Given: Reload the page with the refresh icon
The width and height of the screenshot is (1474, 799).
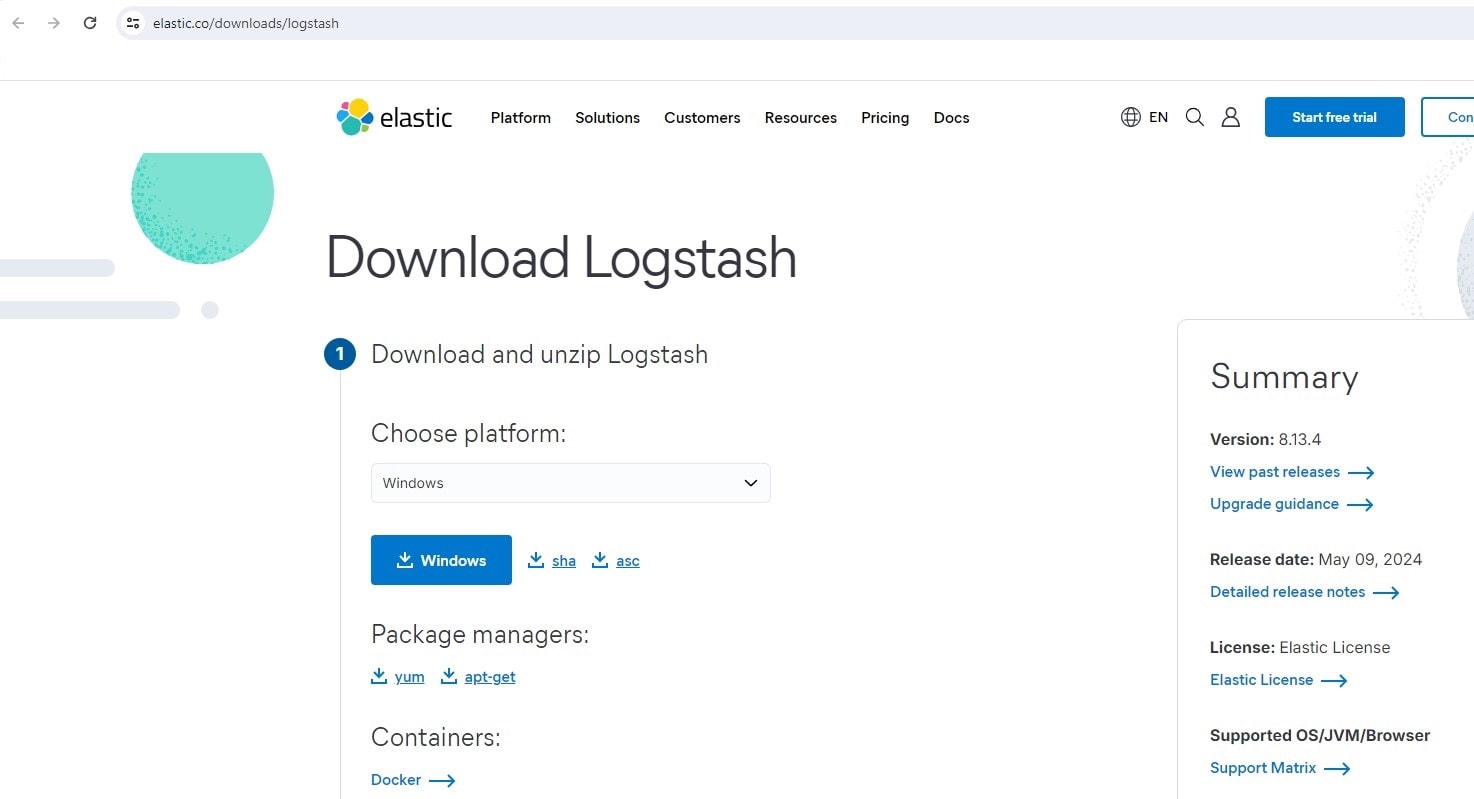Looking at the screenshot, I should (90, 23).
